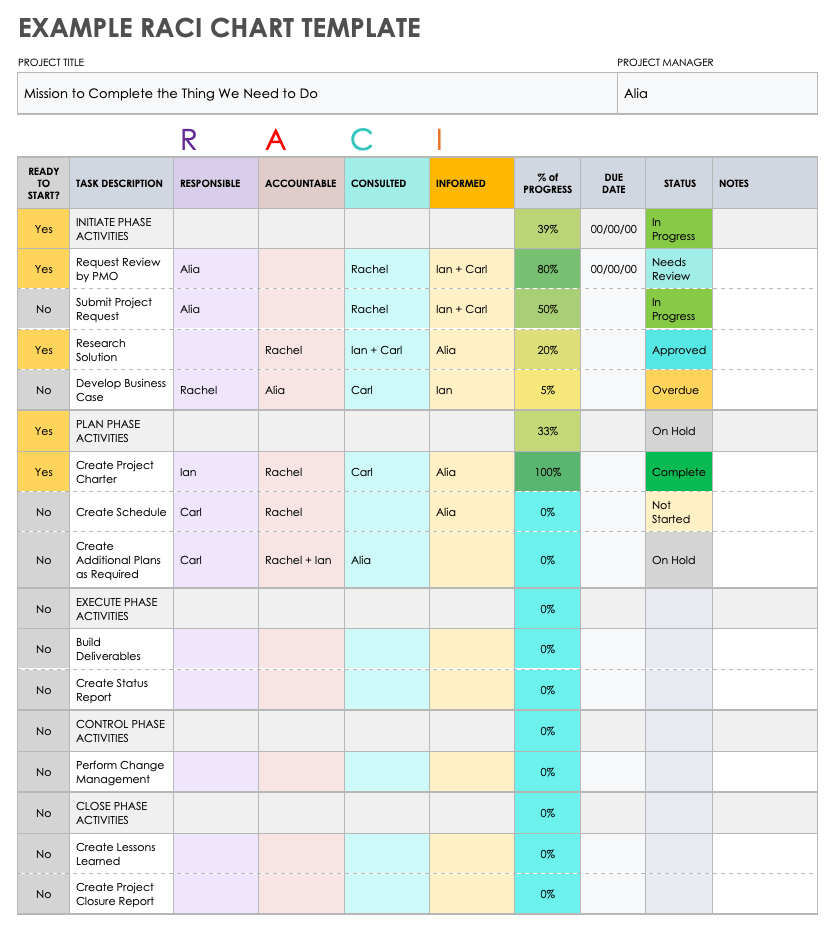
Task: Select the Project Manager field containing Alia
Action: [717, 94]
